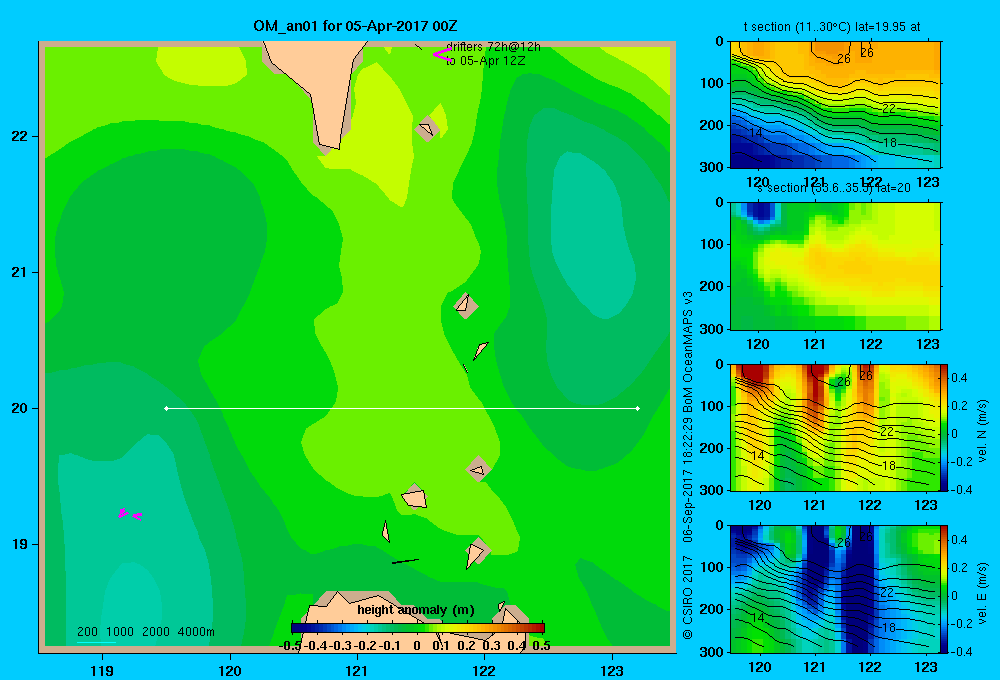The height and width of the screenshot is (680, 1000).
Task: Click the island near 121.95E 18.9N
Action: click(476, 552)
